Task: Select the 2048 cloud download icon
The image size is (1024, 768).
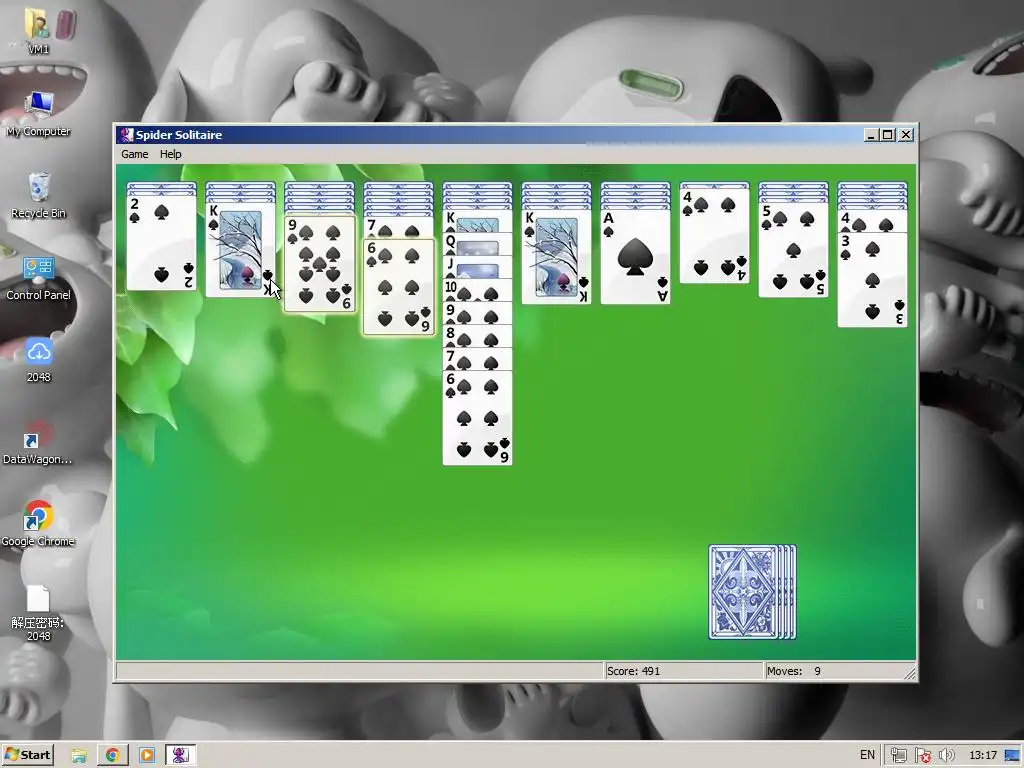Action: coord(39,360)
